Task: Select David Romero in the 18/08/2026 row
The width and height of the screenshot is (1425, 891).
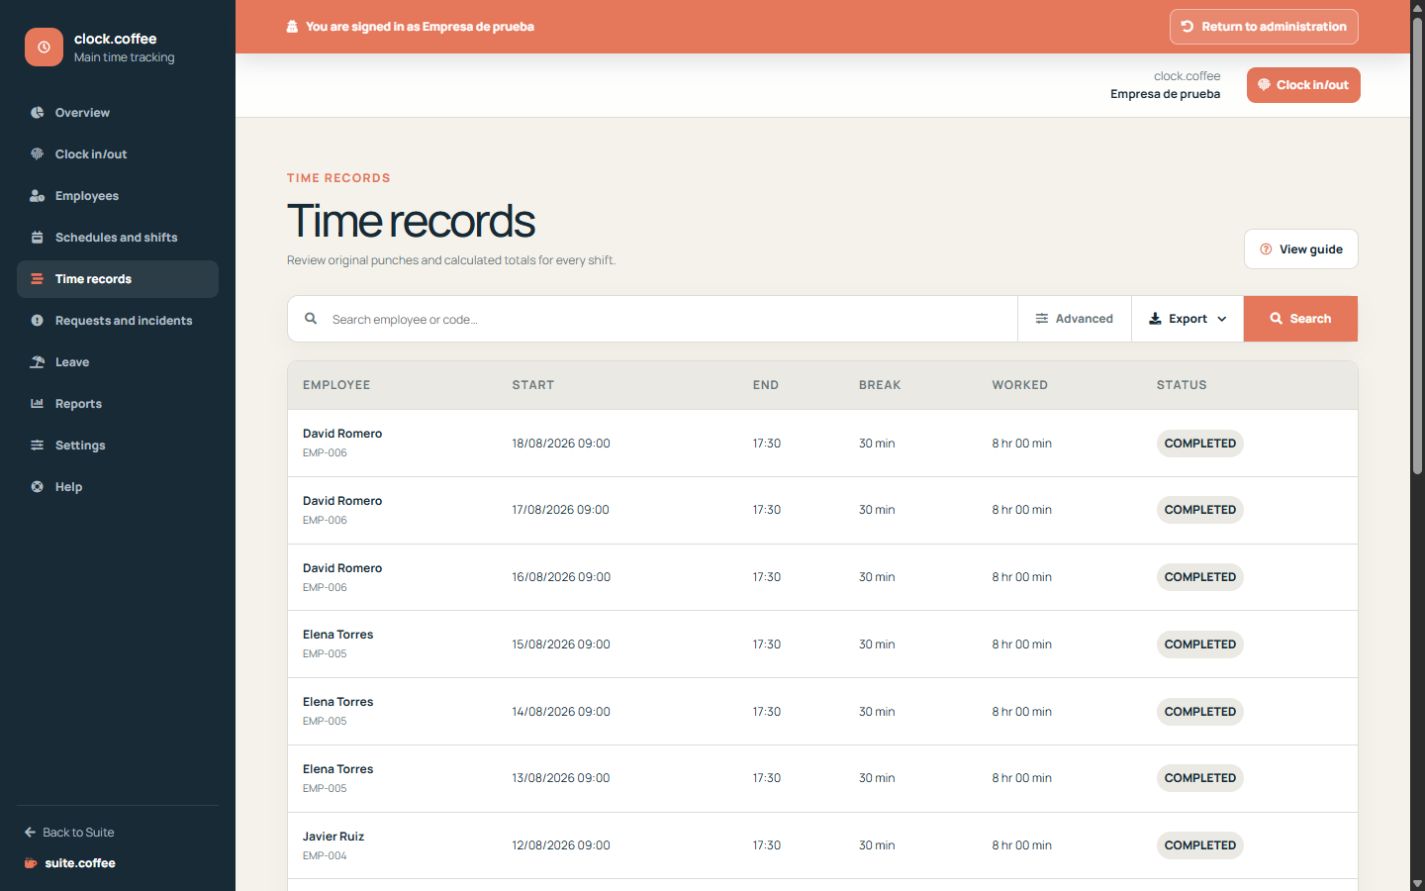Action: pyautogui.click(x=342, y=434)
